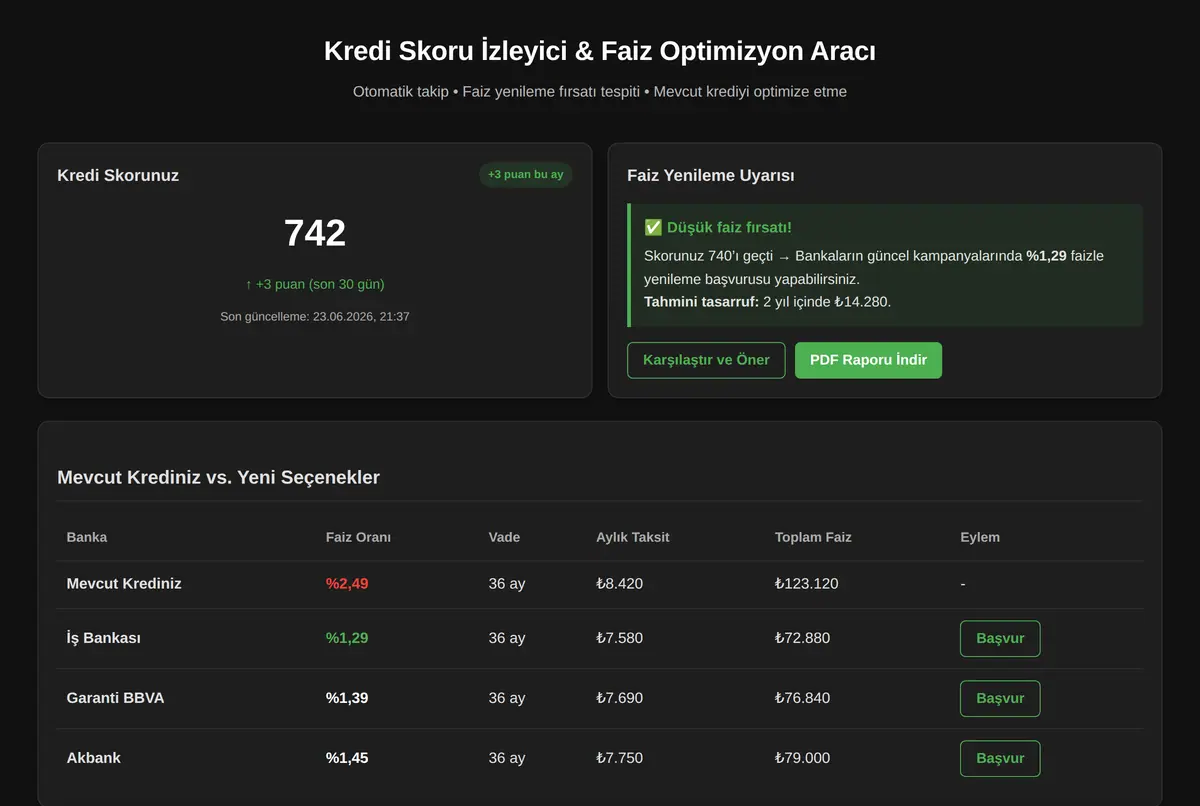Click the ₺79.000 total interest
The width and height of the screenshot is (1200, 806).
click(x=802, y=758)
